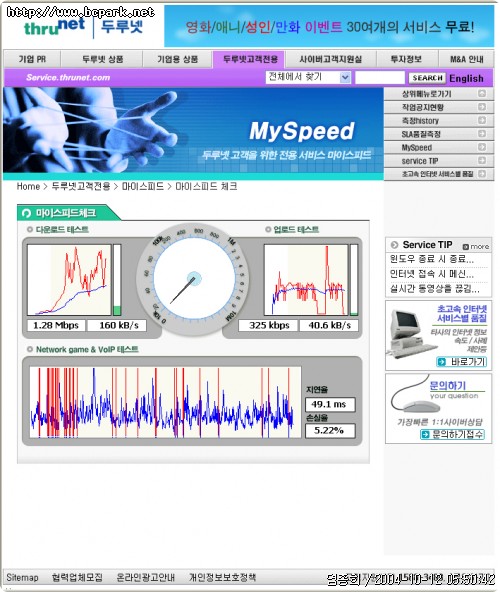Click the latency and loss graph
The height and width of the screenshot is (592, 500).
(165, 402)
